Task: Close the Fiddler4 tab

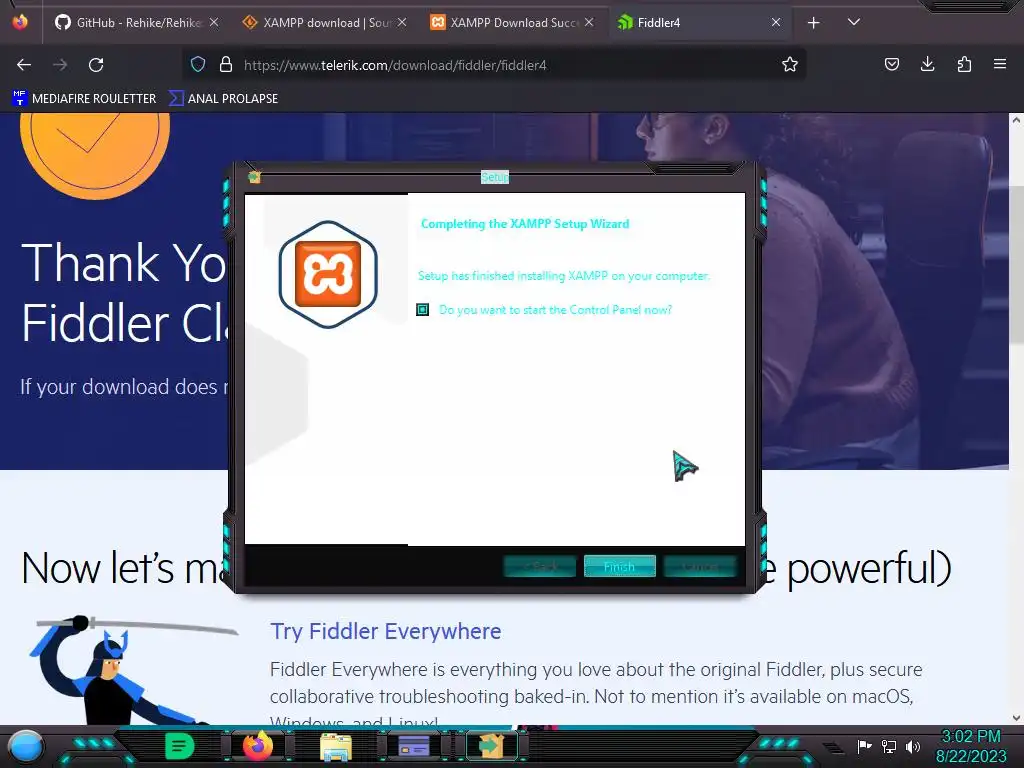Action: point(776,22)
